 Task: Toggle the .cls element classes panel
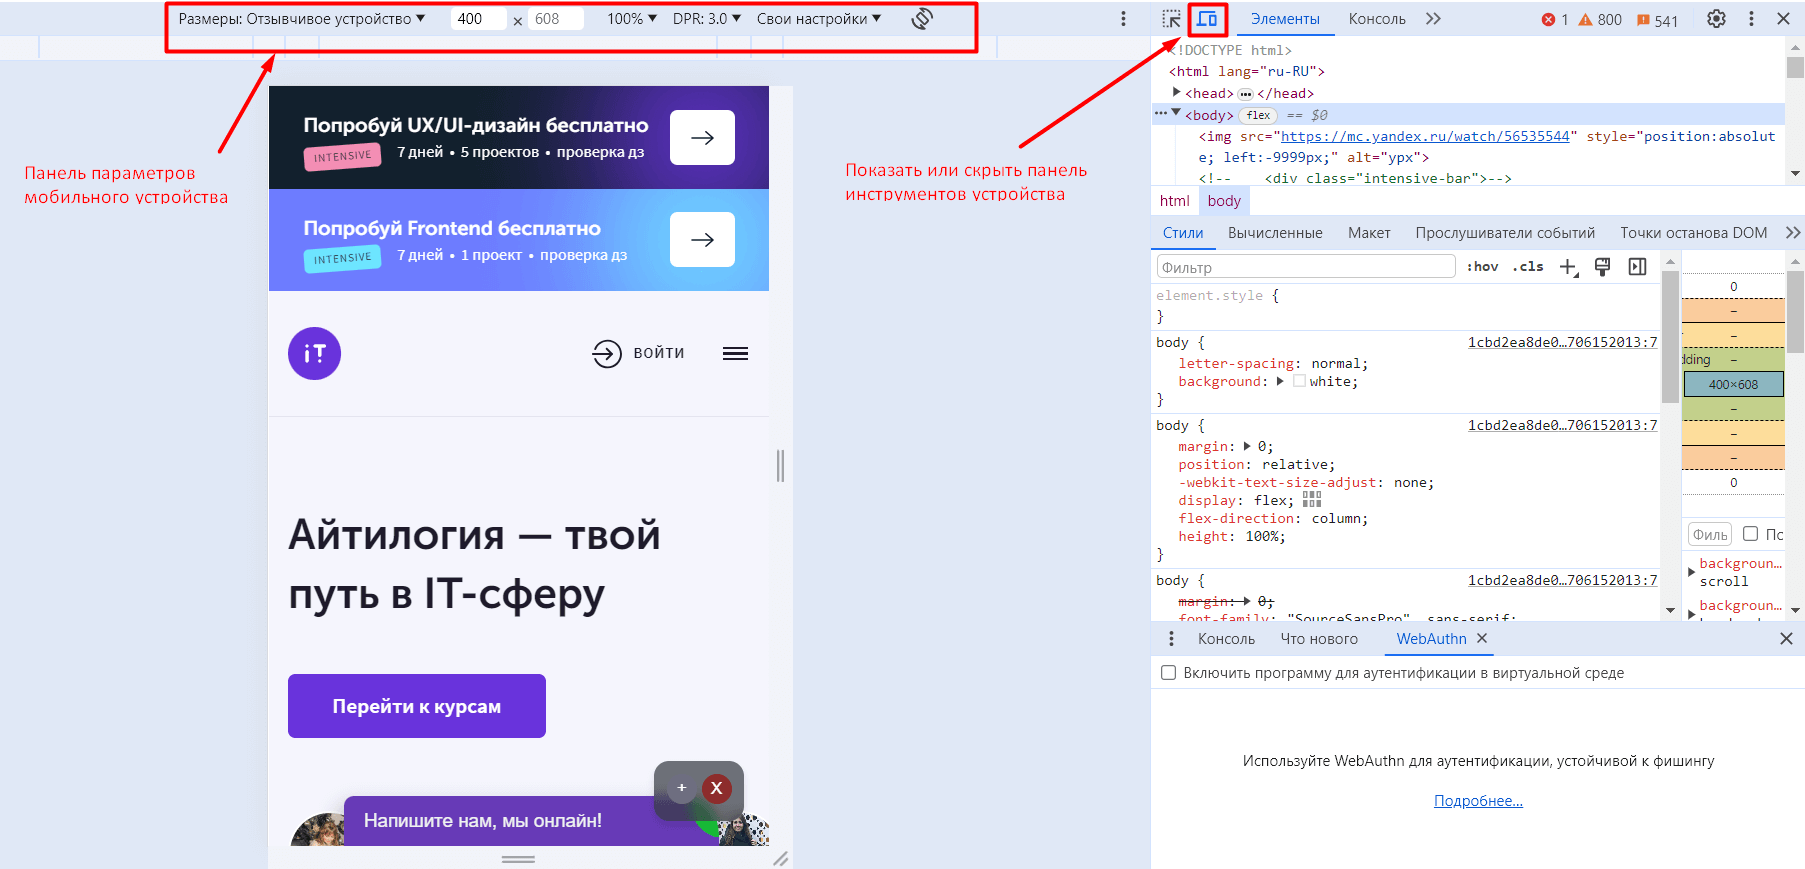point(1528,267)
